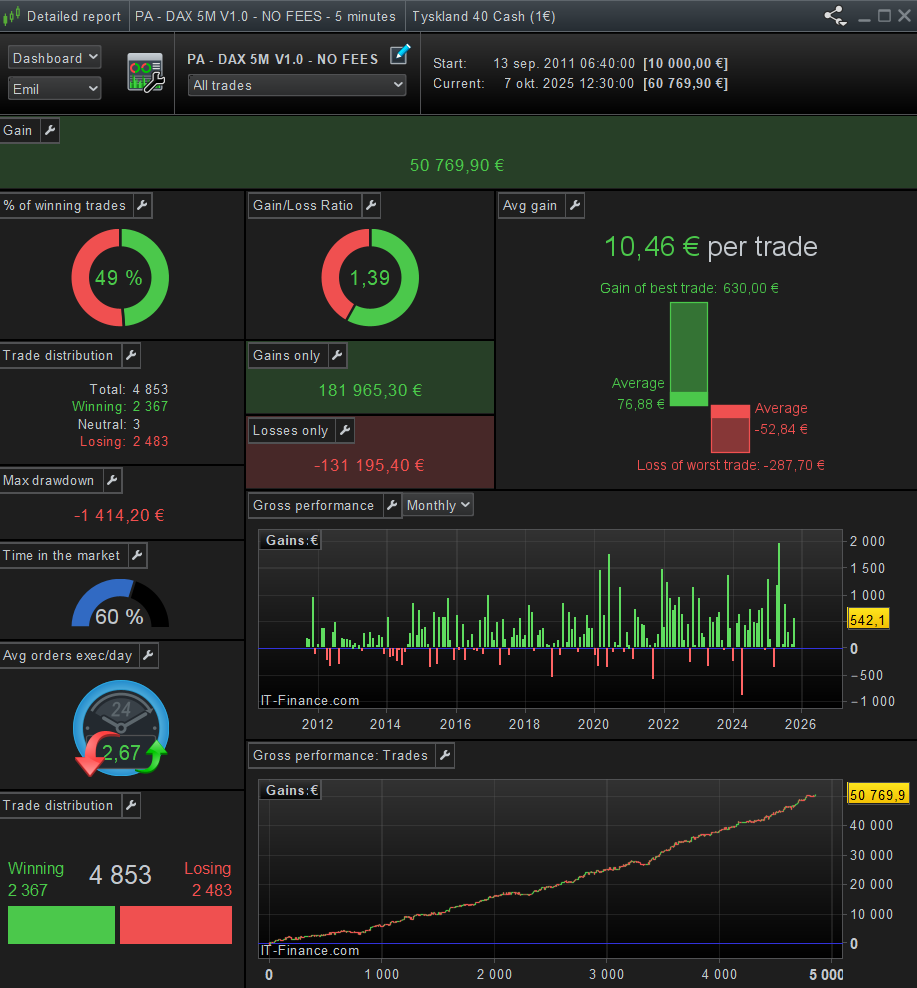Expand the All trades filter dropdown
Image resolution: width=917 pixels, height=988 pixels.
[x=297, y=85]
